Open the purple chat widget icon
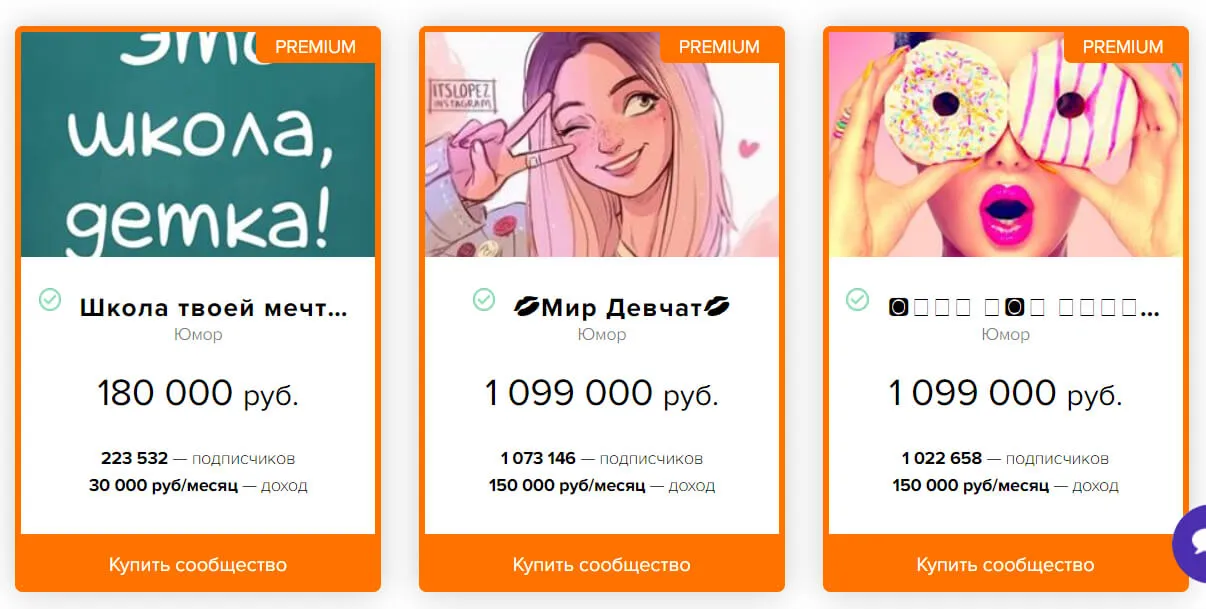Viewport: 1206px width, 609px height. (1190, 543)
